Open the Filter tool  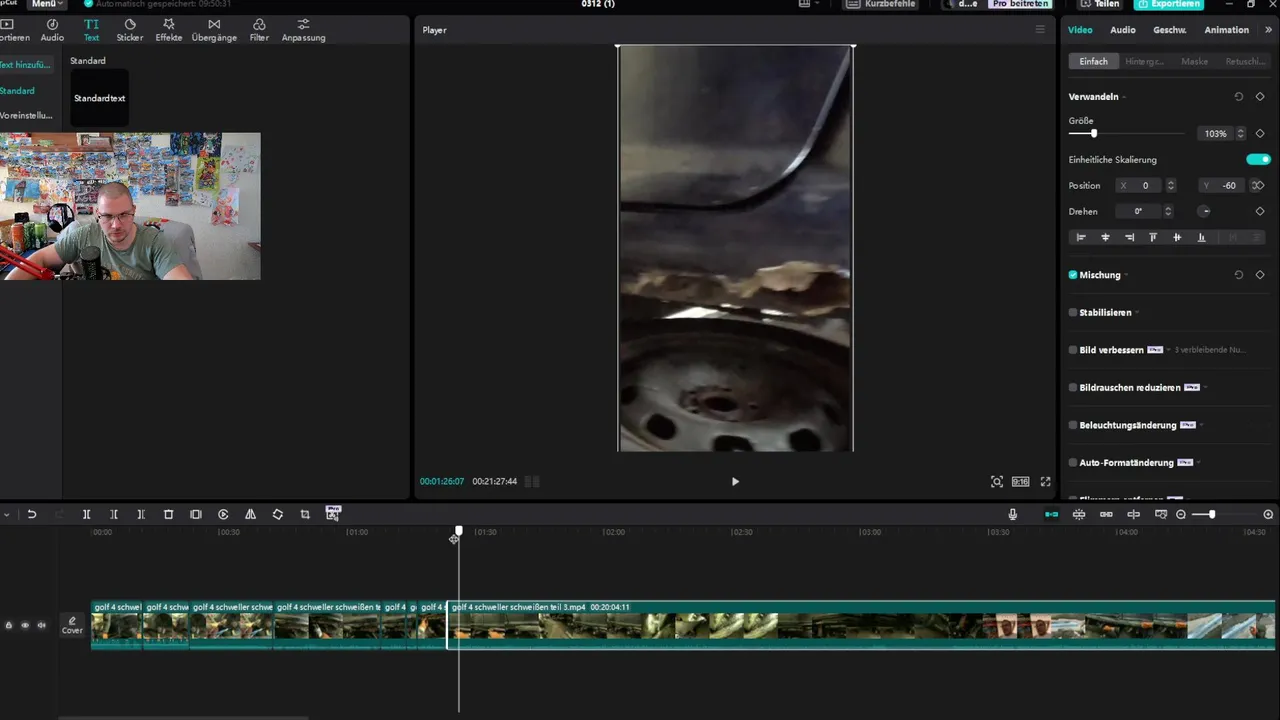[259, 29]
